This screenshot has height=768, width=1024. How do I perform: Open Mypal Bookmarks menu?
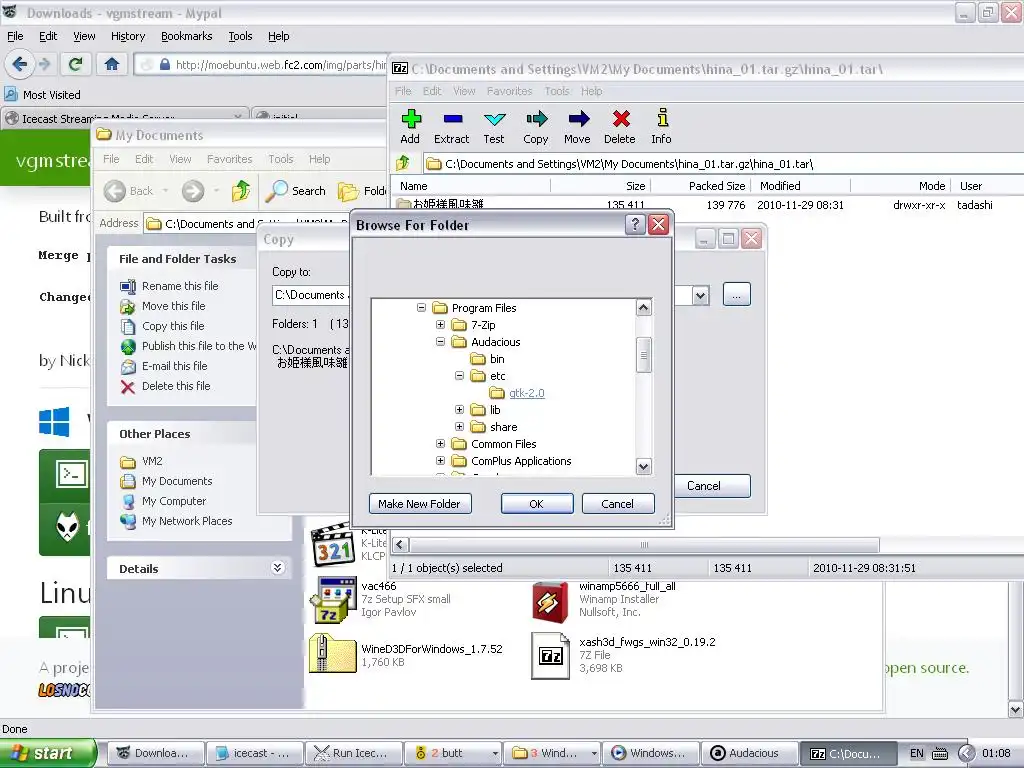tap(187, 36)
